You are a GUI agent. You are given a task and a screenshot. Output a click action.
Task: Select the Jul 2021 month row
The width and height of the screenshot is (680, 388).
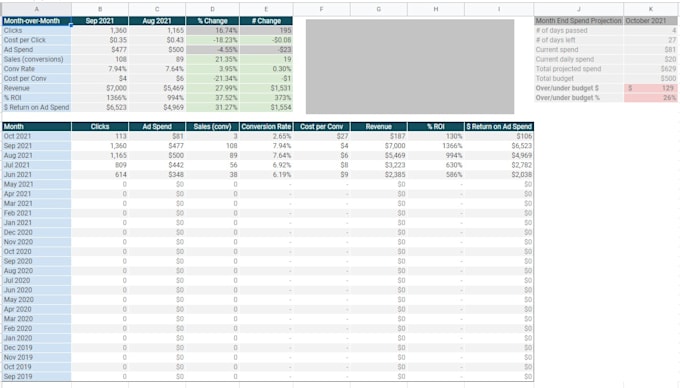coord(36,165)
